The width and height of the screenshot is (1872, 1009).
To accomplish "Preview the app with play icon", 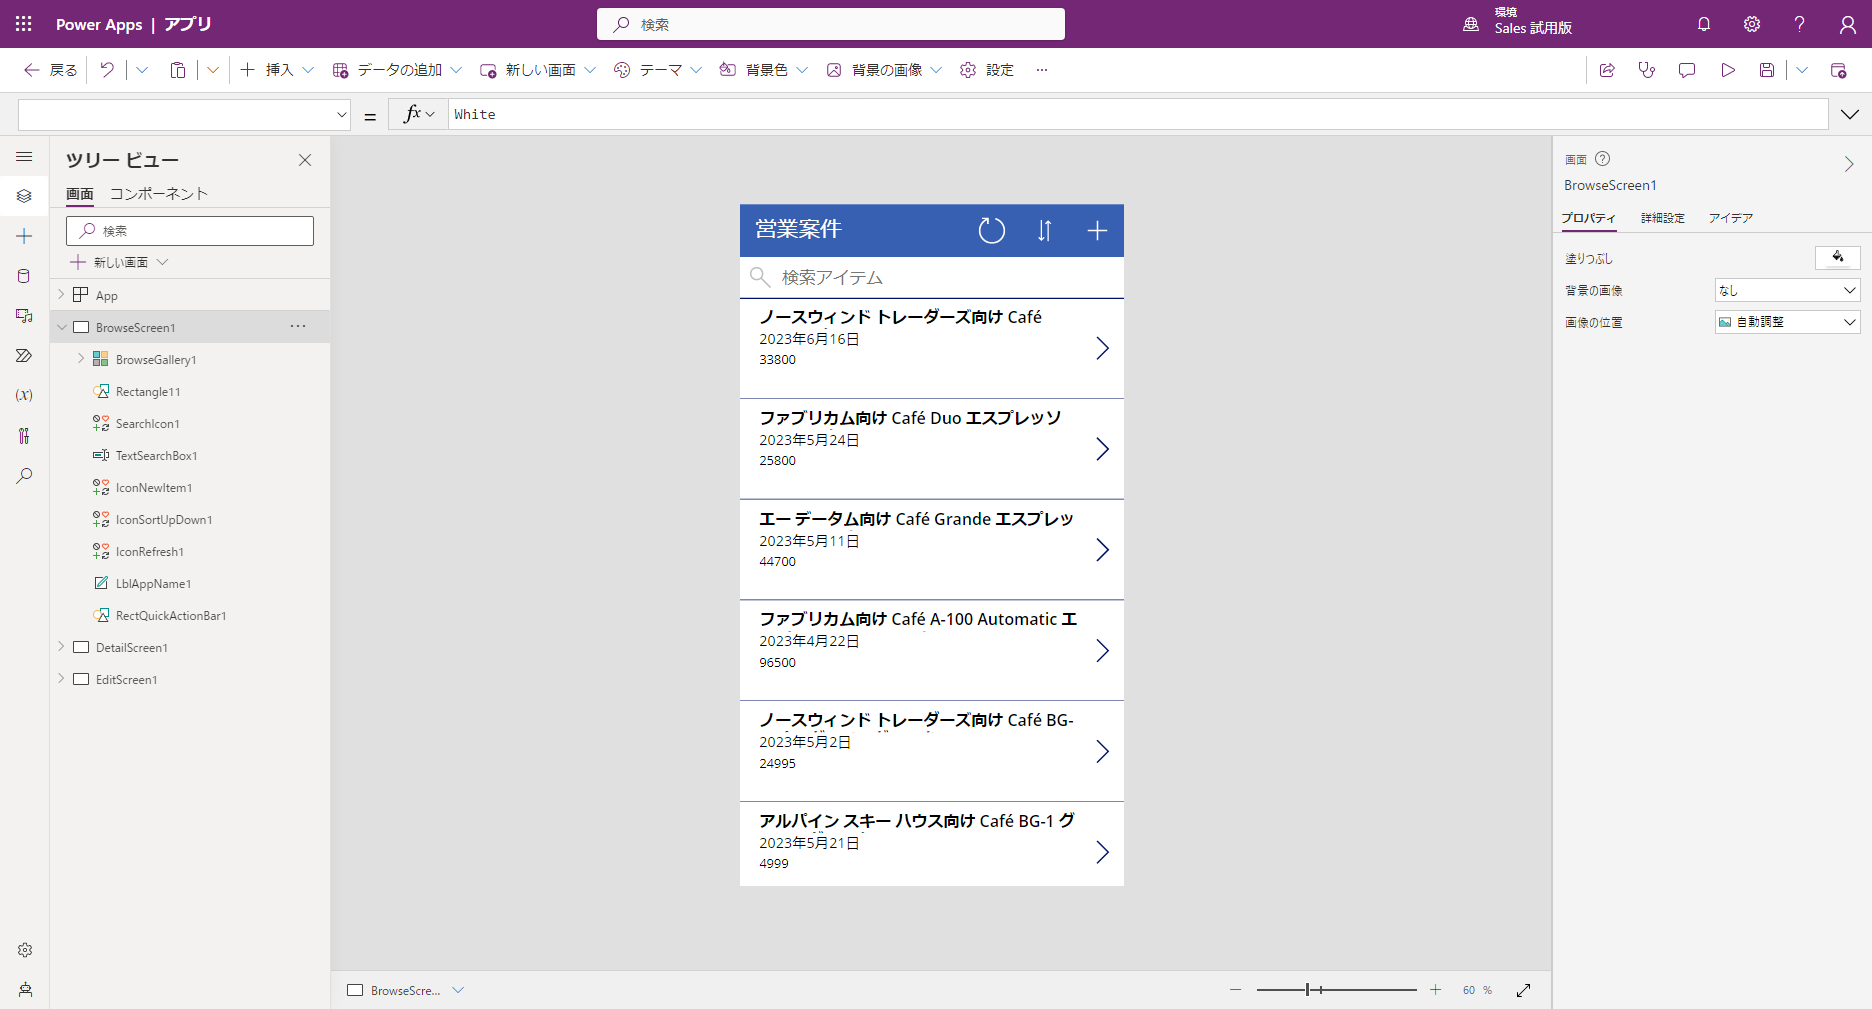I will (x=1727, y=70).
